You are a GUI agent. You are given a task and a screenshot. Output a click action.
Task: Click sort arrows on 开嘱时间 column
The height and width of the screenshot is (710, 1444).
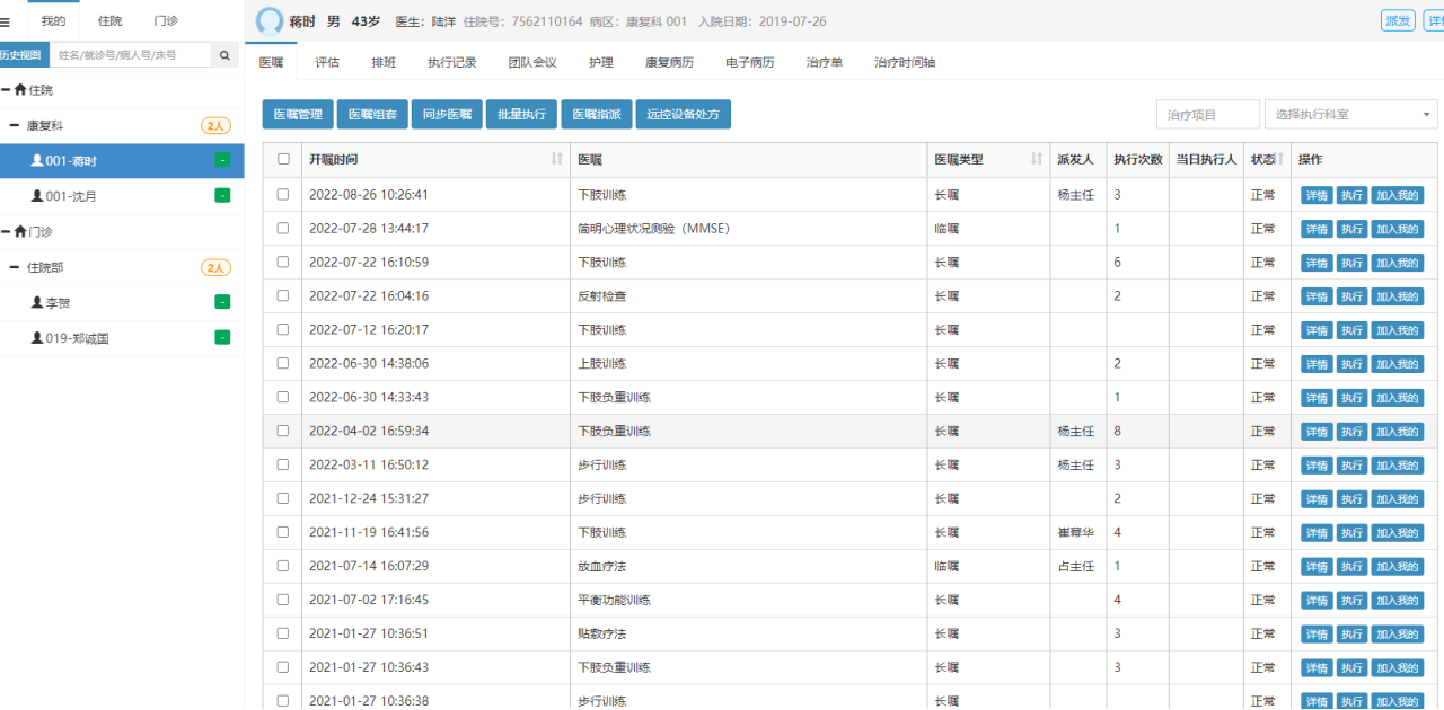pos(557,159)
